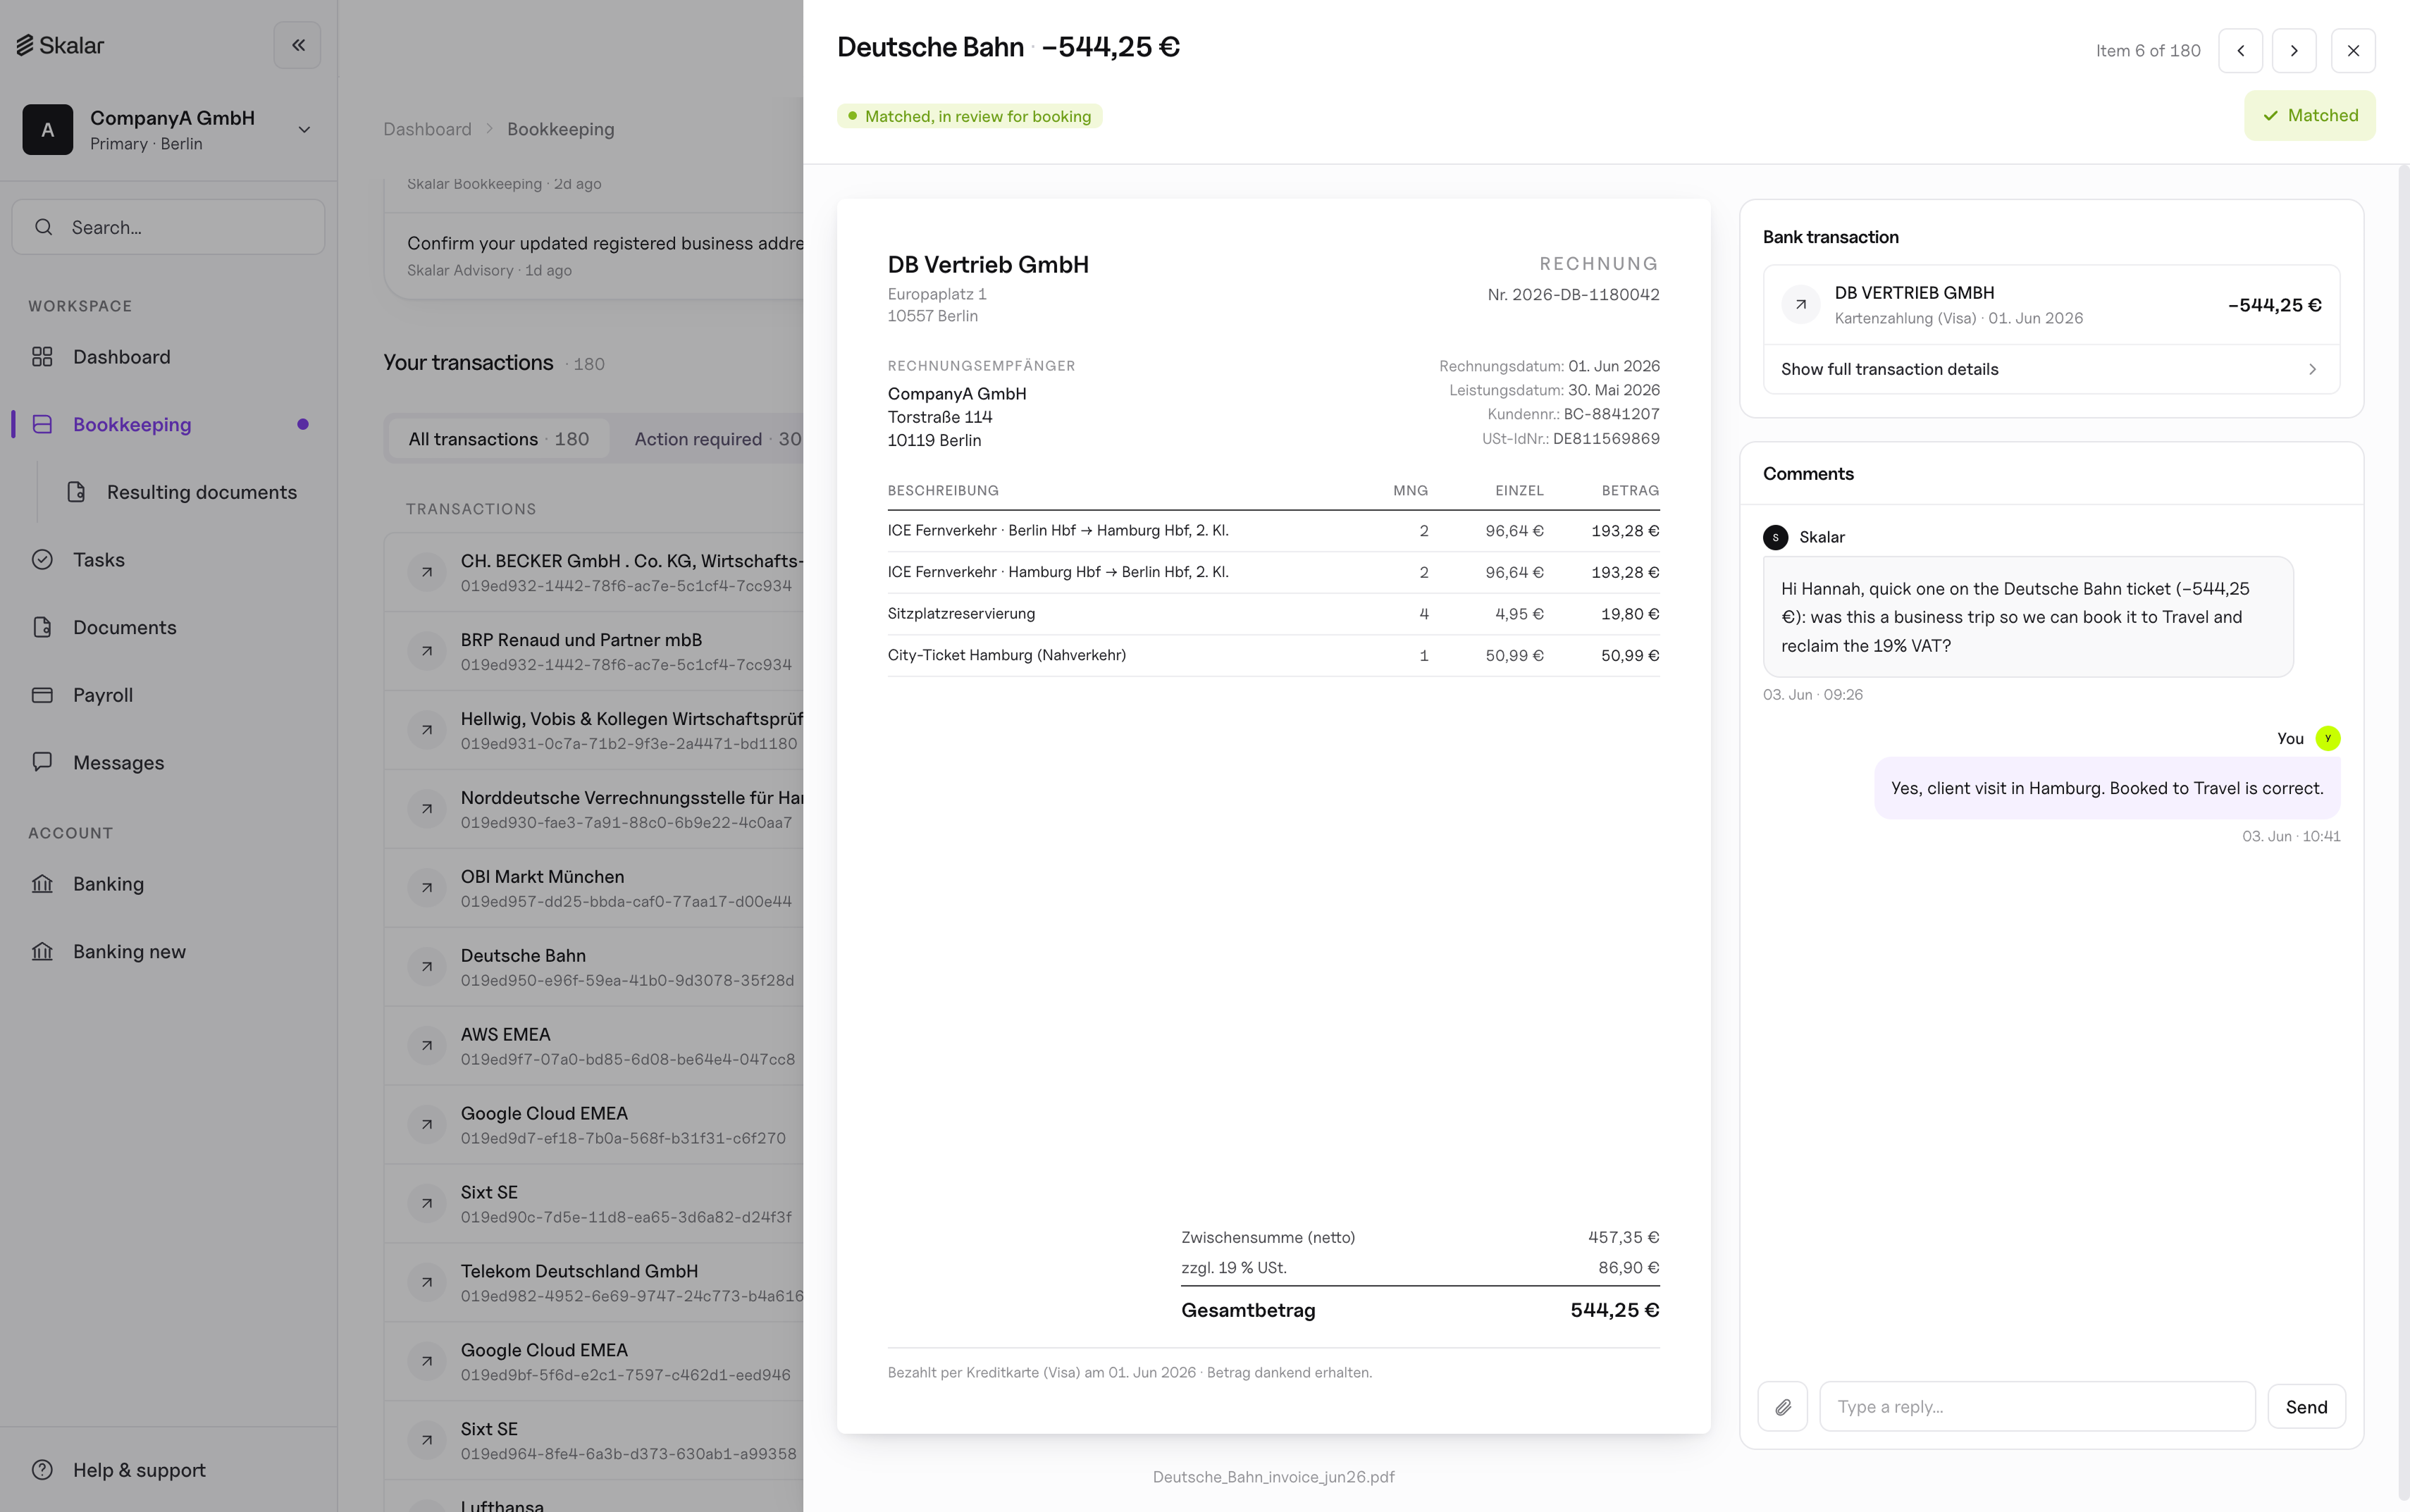Viewport: 2410px width, 1512px height.
Task: Click the Dashboard breadcrumb link
Action: [x=427, y=129]
